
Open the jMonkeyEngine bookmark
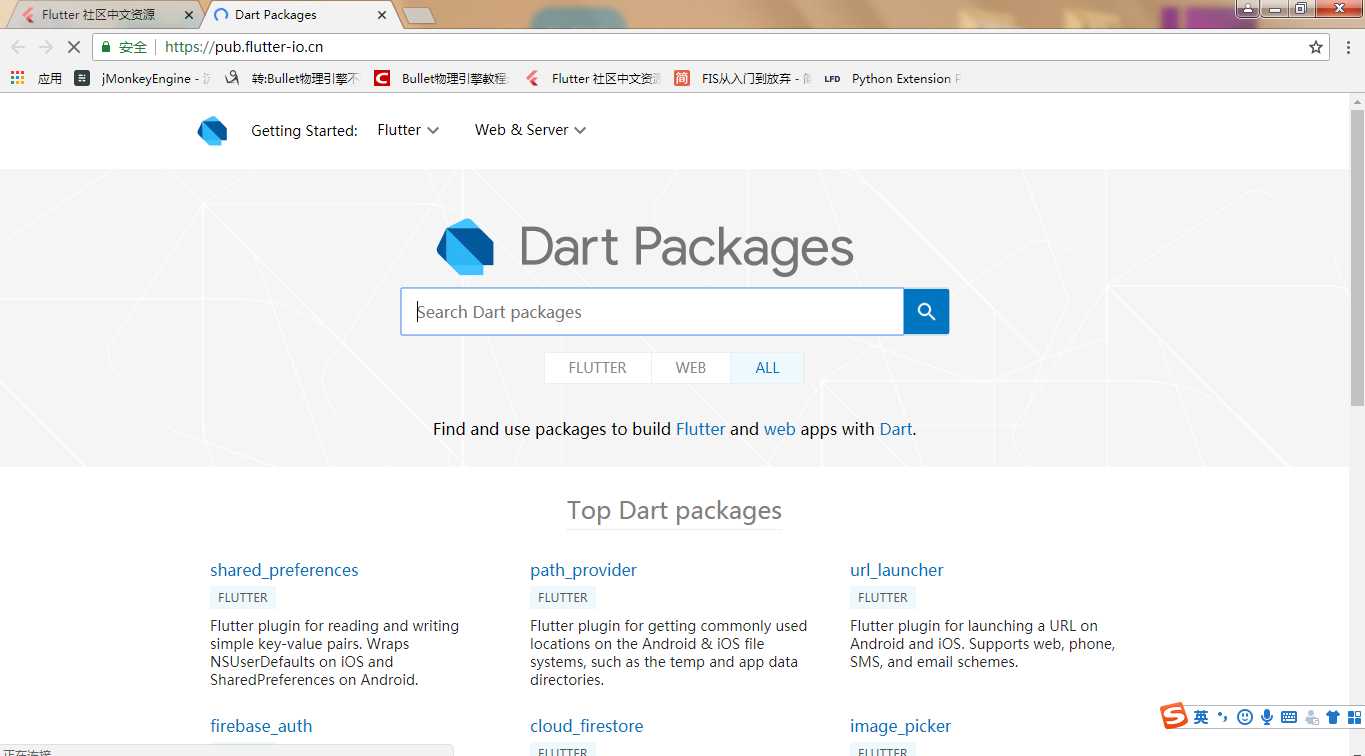pos(143,78)
